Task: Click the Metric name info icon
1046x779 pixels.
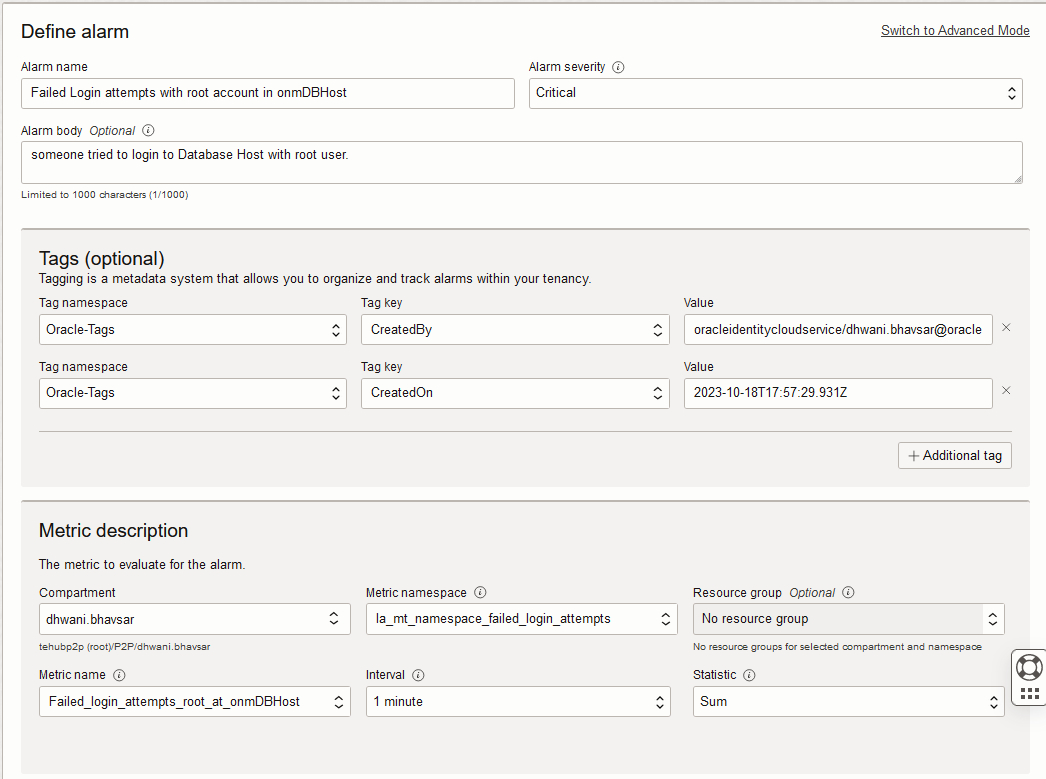Action: pyautogui.click(x=120, y=675)
